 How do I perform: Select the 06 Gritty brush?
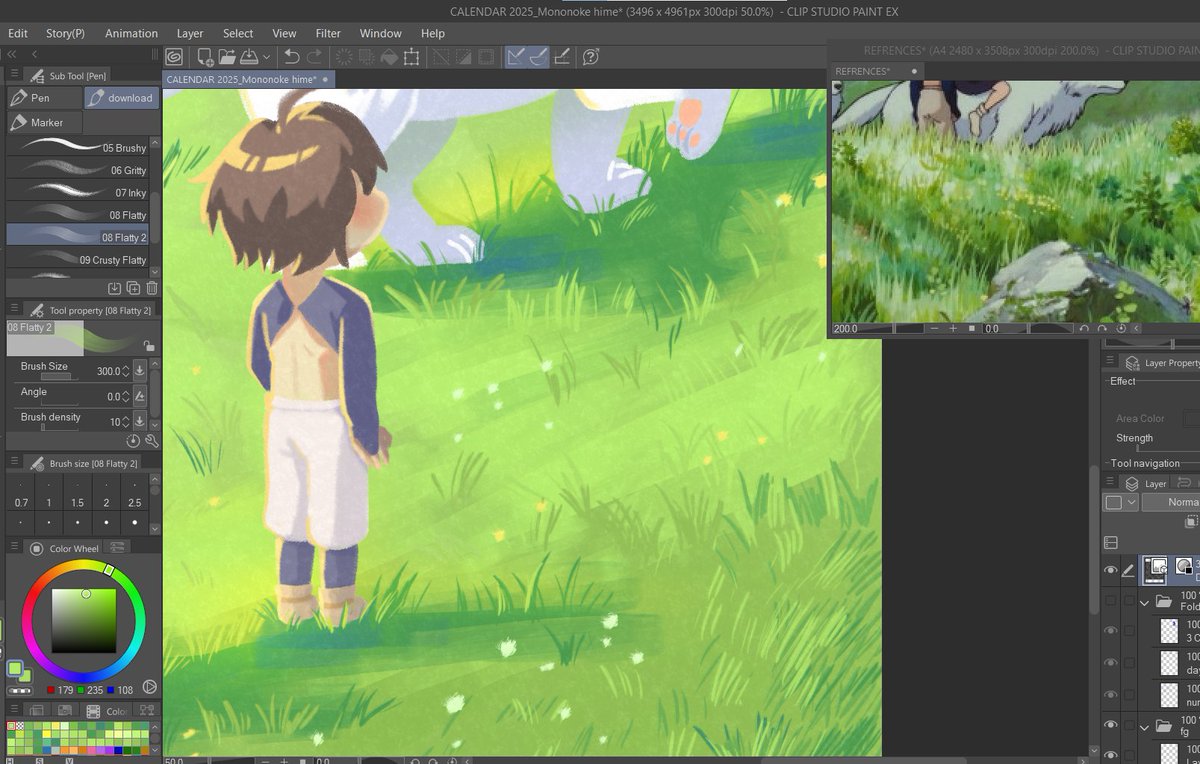[x=77, y=170]
